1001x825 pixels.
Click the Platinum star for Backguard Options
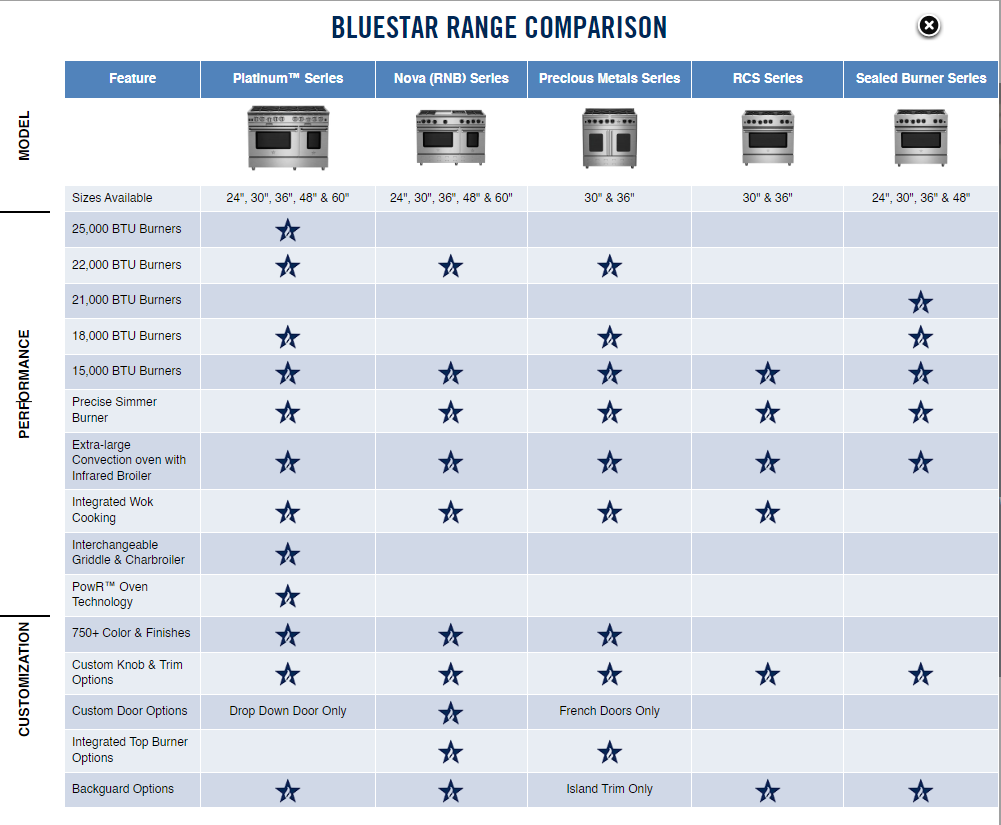(288, 791)
